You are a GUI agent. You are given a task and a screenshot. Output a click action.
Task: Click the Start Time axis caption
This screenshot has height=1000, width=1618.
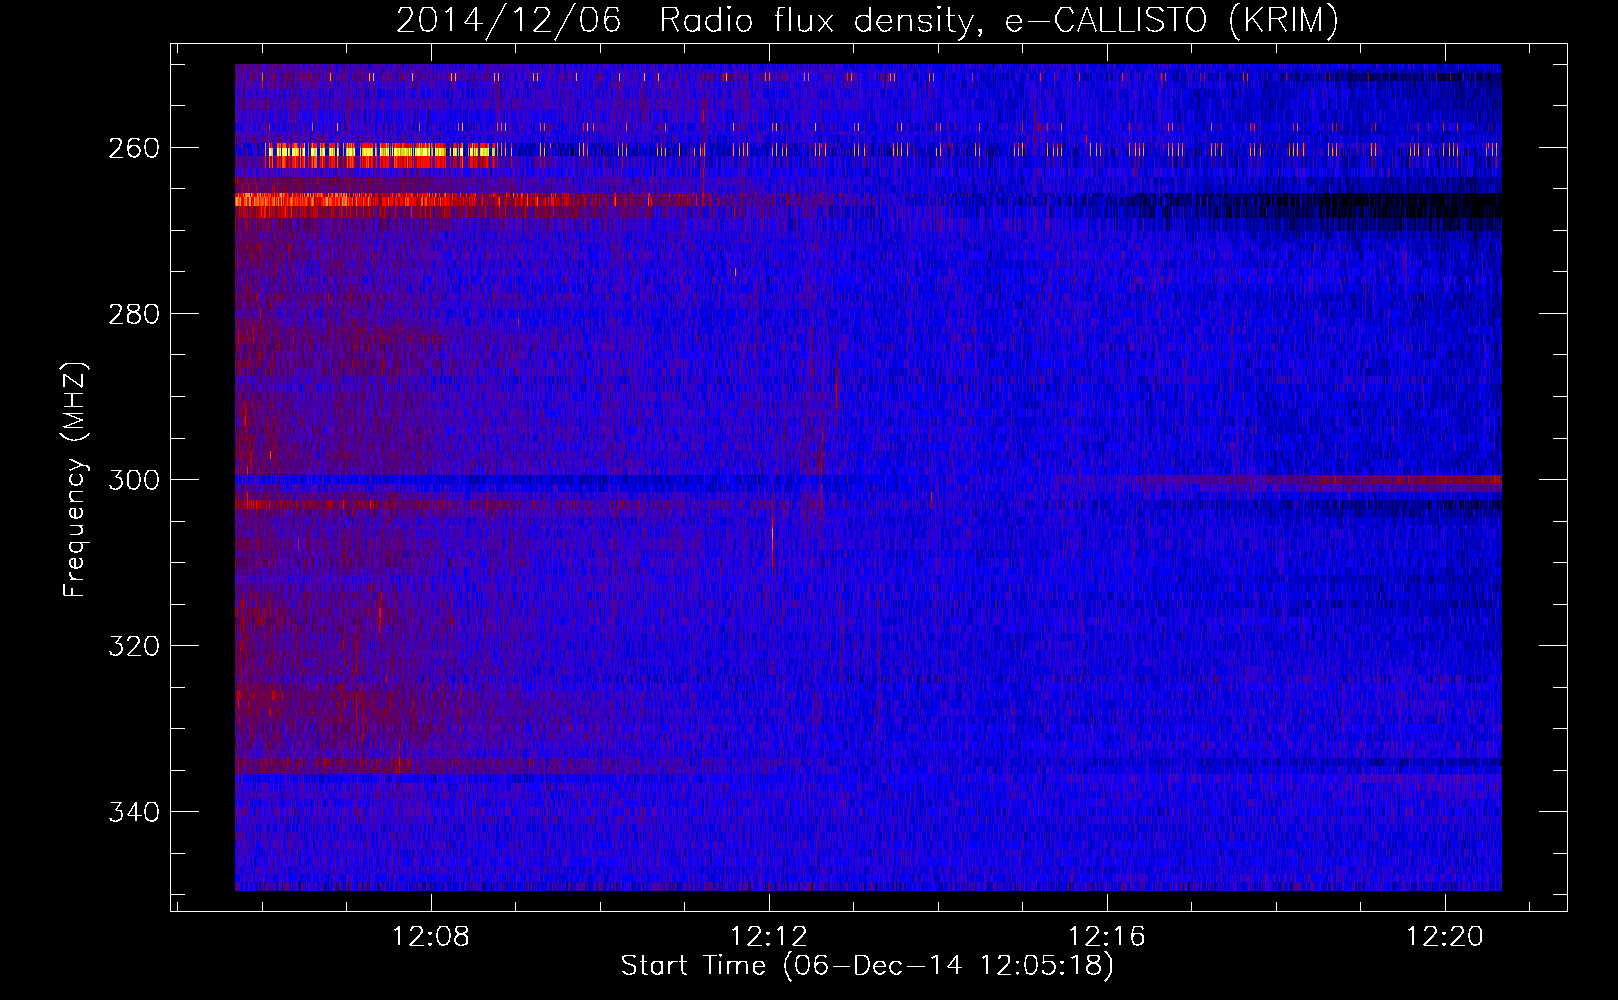point(867,966)
